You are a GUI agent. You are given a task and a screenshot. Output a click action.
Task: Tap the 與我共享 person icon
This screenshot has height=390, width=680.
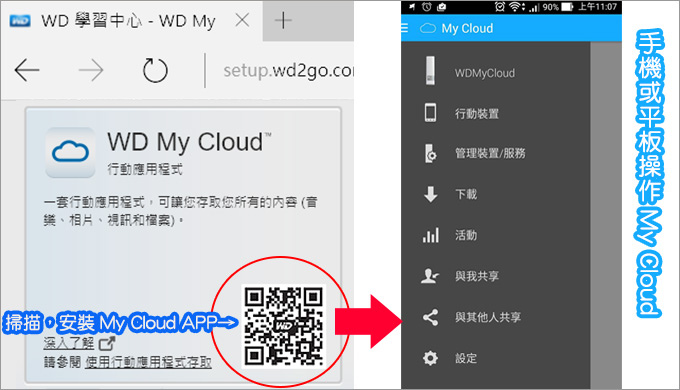click(x=430, y=276)
